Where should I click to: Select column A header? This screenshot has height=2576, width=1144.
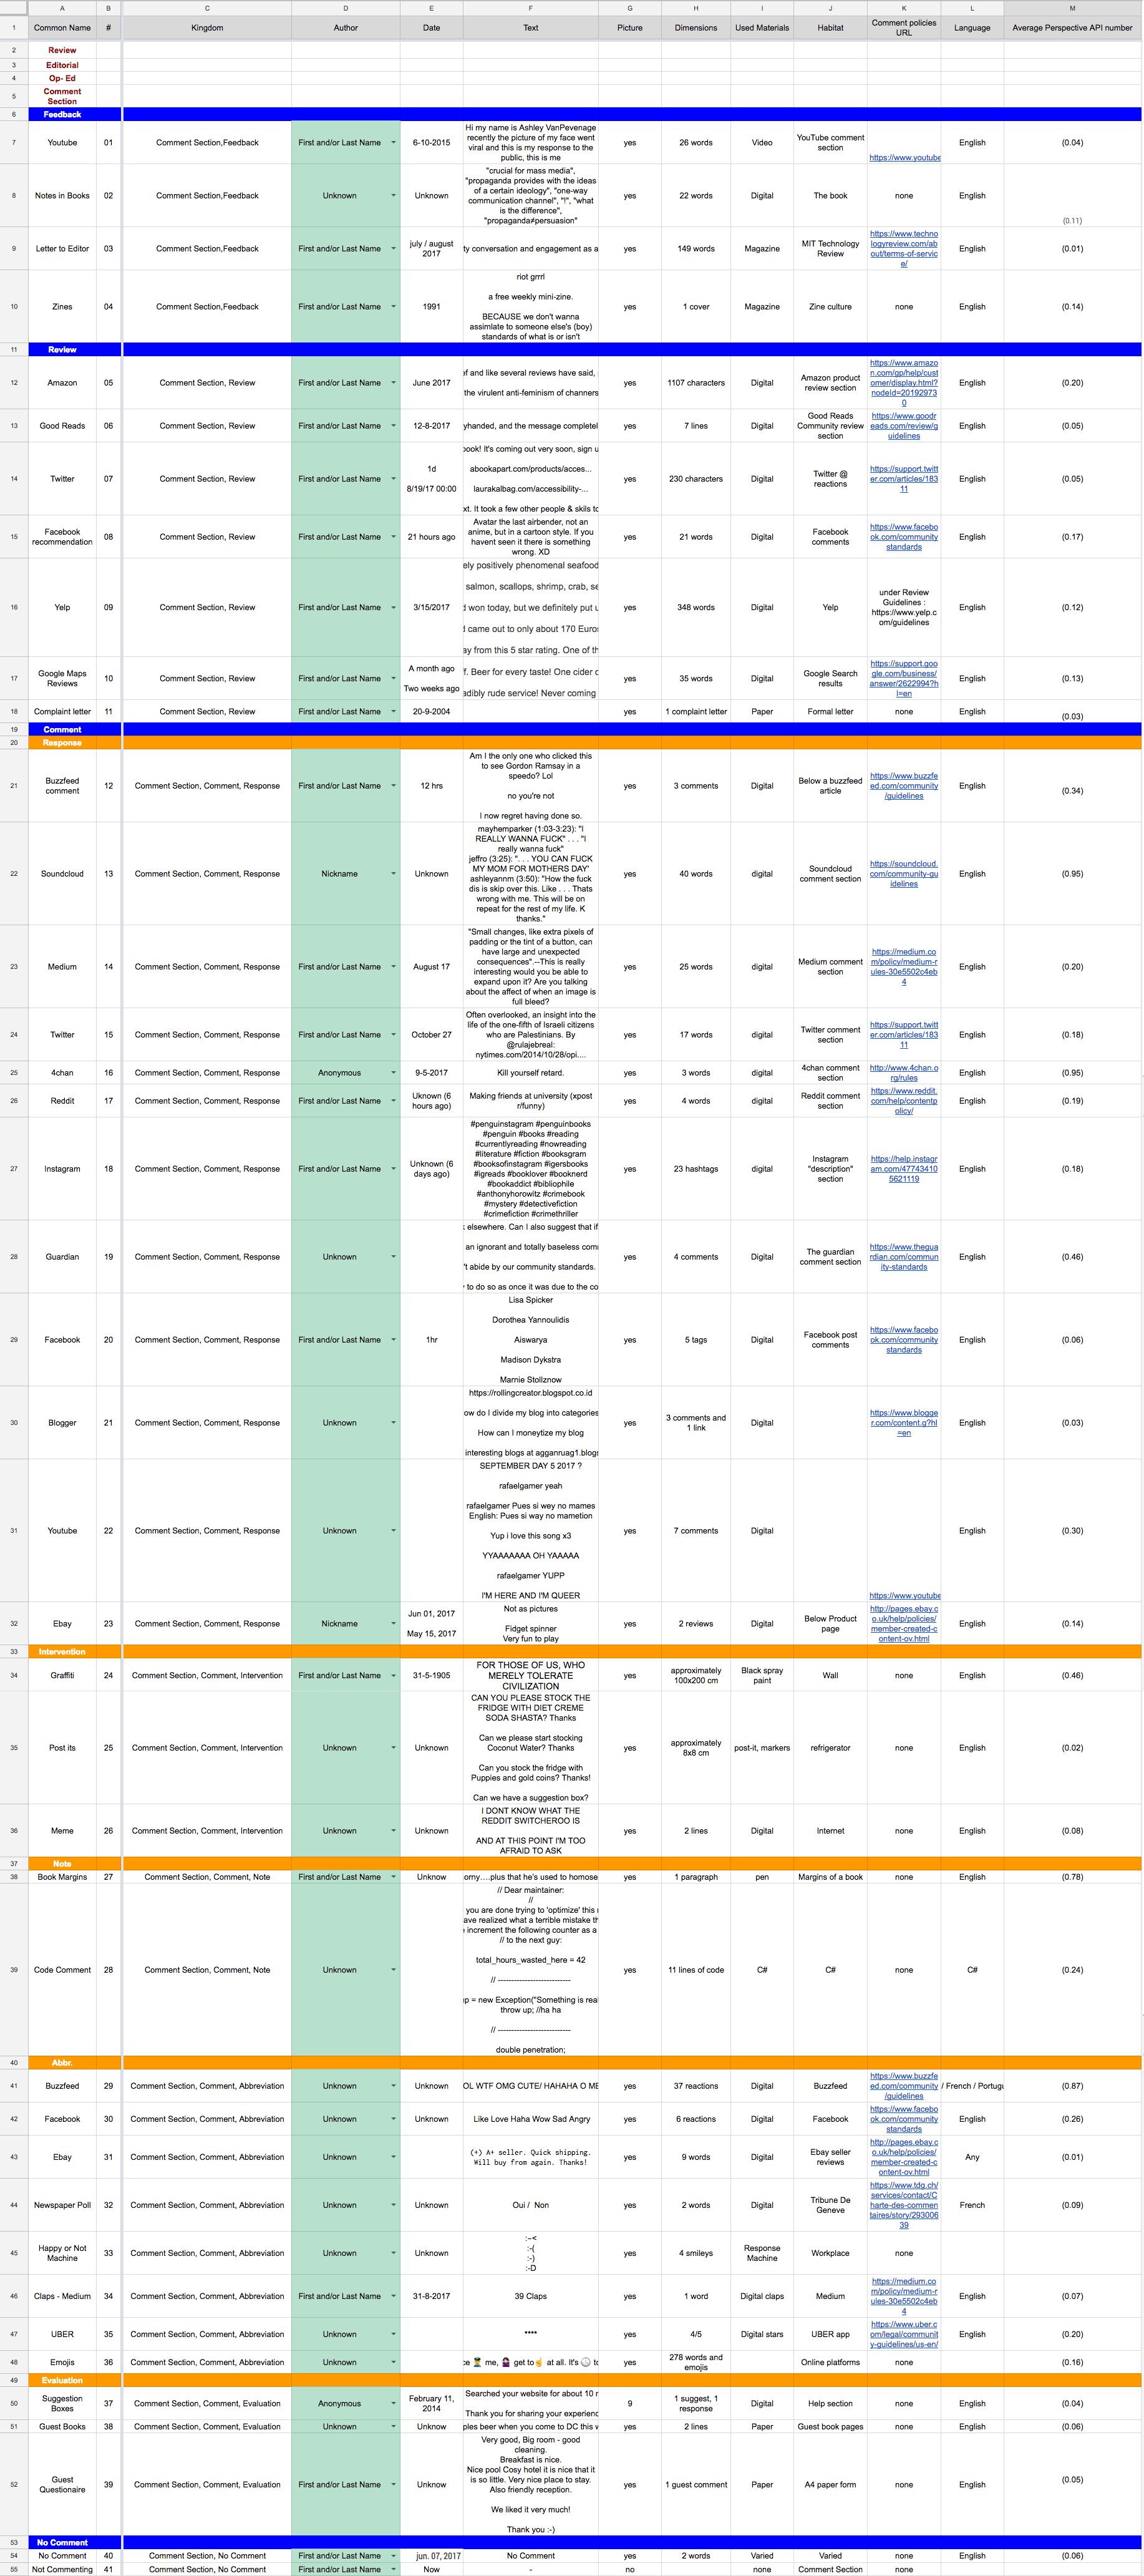[62, 8]
